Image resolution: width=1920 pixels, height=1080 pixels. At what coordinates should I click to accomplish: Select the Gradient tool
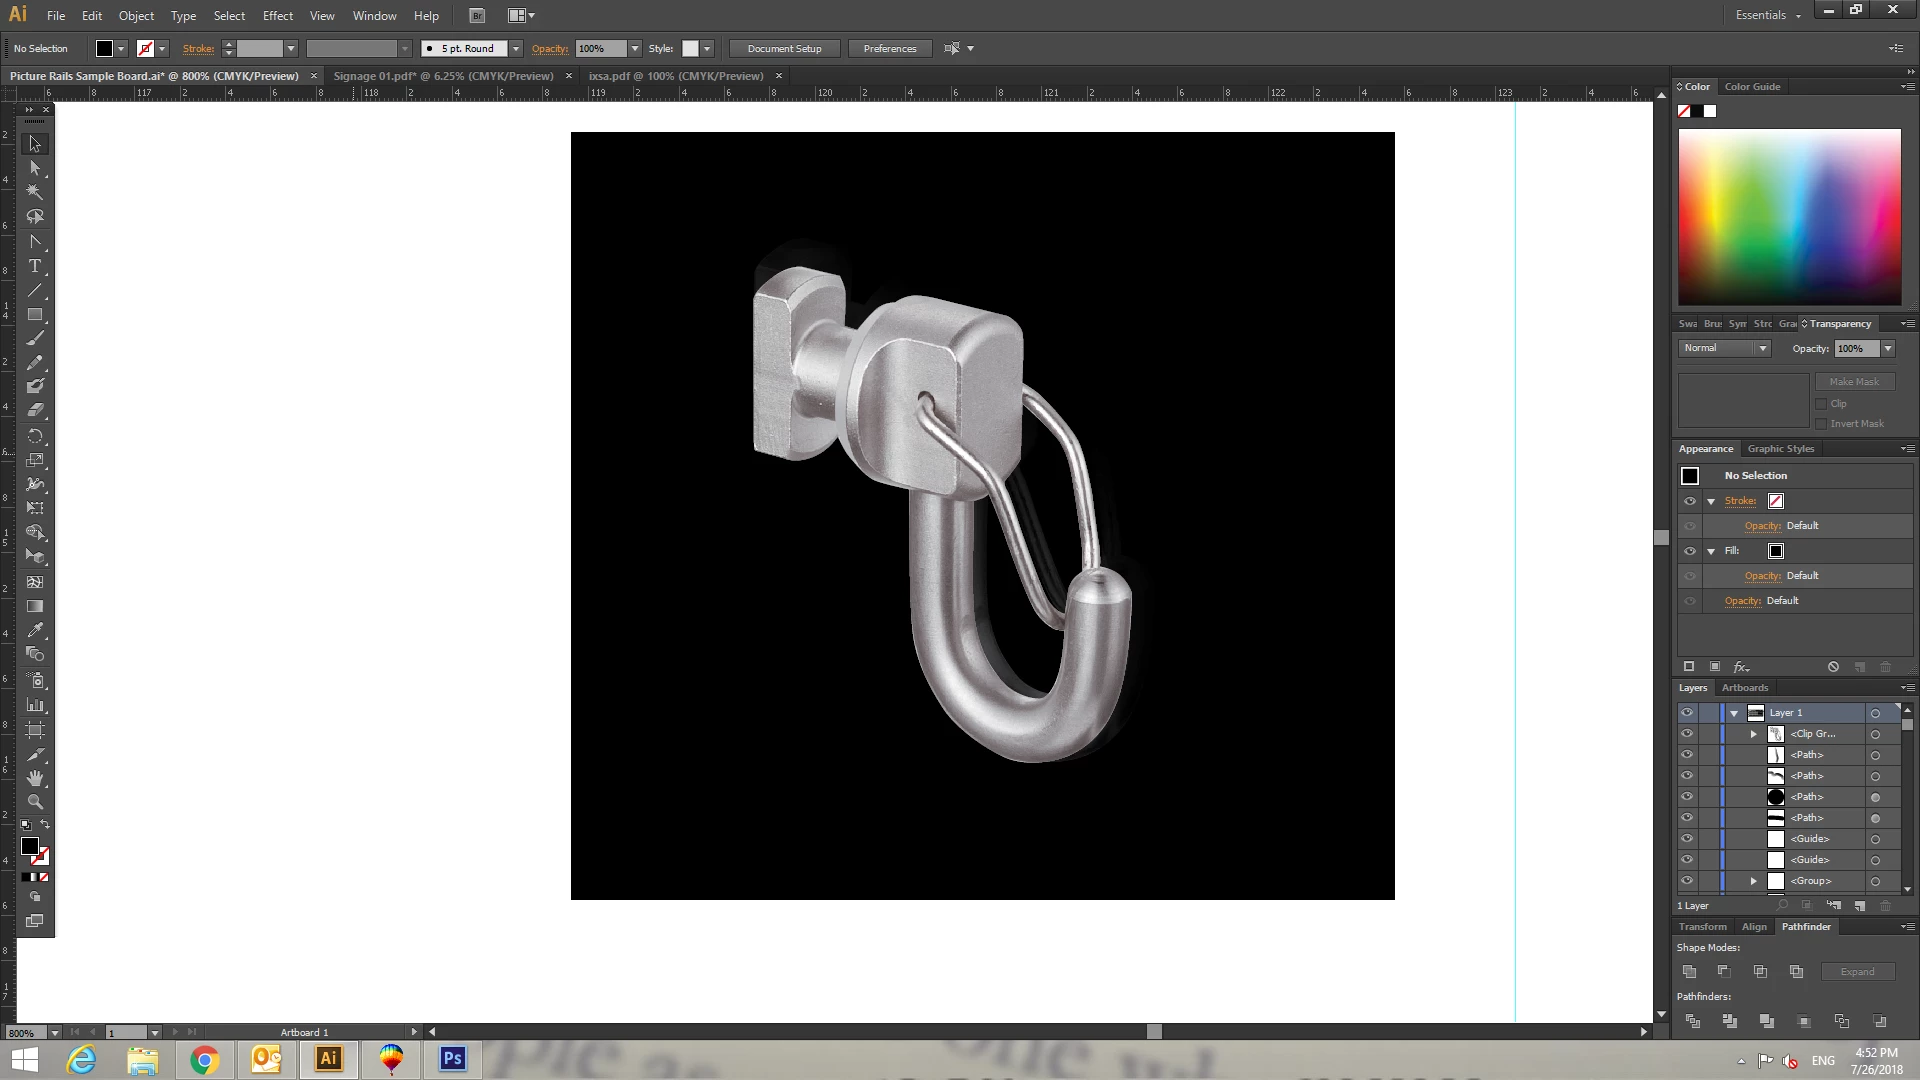35,606
